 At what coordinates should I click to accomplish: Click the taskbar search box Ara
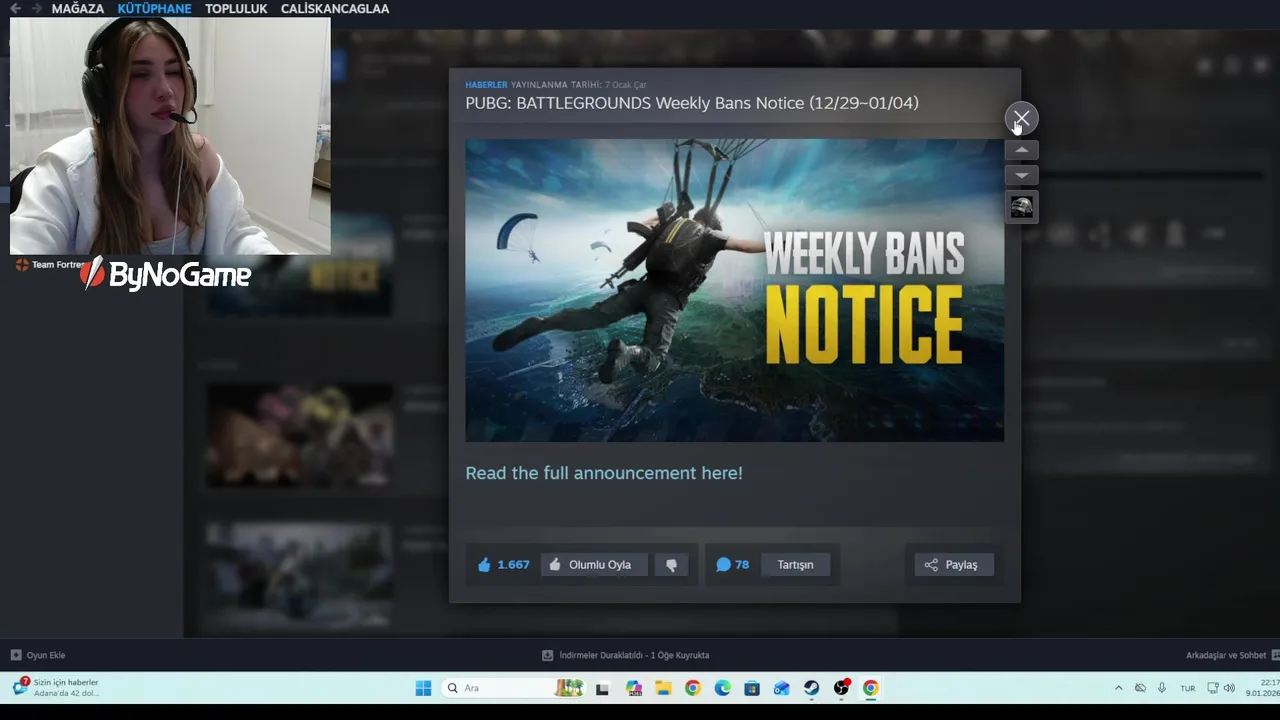tap(512, 688)
